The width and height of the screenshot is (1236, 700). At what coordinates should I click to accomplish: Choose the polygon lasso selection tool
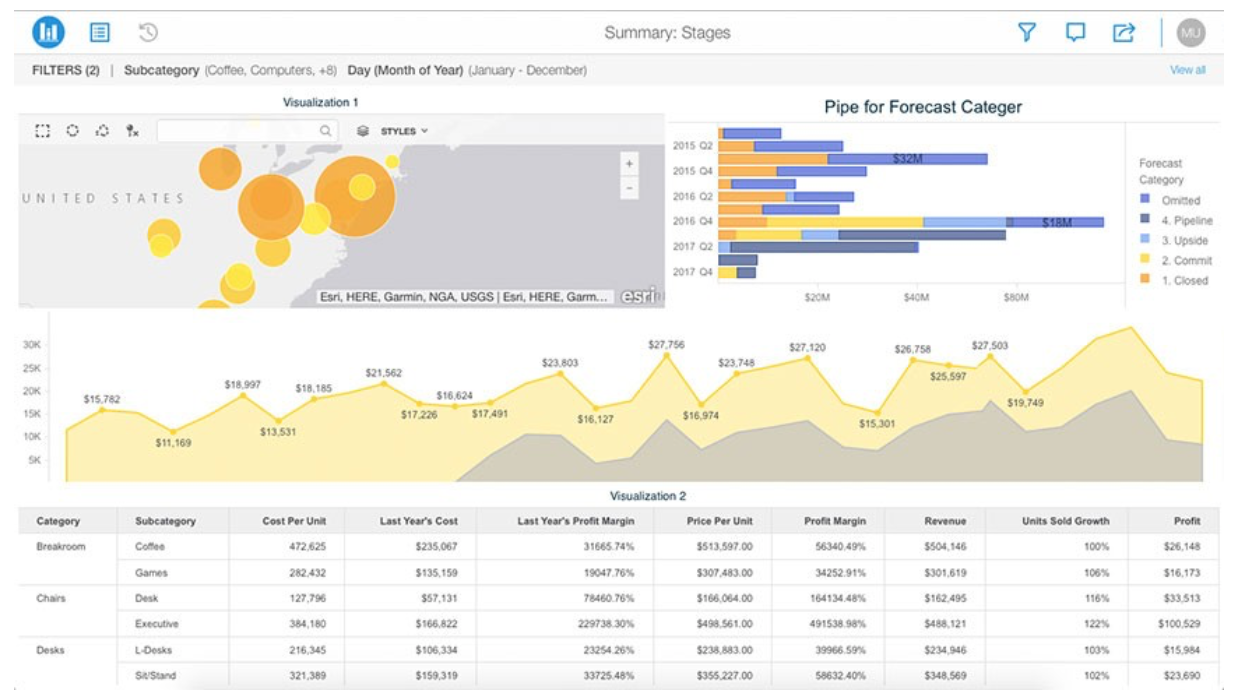click(x=102, y=131)
